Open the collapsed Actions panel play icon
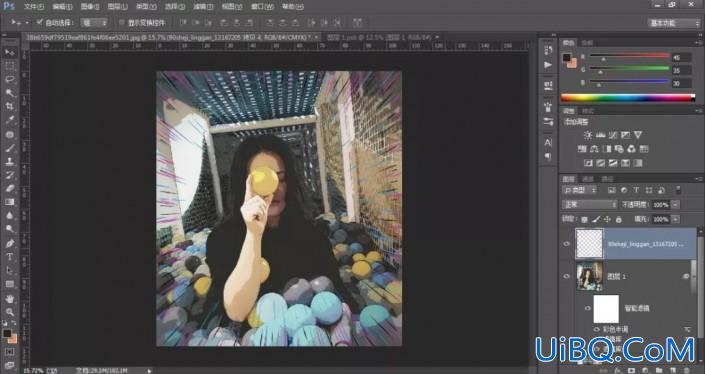Screen dimensions: 705x374 (548, 65)
